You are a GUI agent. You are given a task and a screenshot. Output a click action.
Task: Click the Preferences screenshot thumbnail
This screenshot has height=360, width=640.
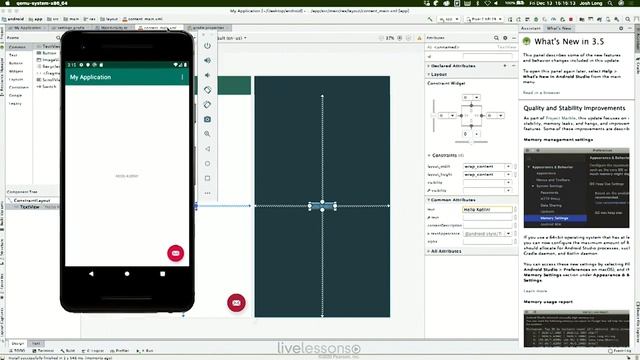pyautogui.click(x=576, y=188)
